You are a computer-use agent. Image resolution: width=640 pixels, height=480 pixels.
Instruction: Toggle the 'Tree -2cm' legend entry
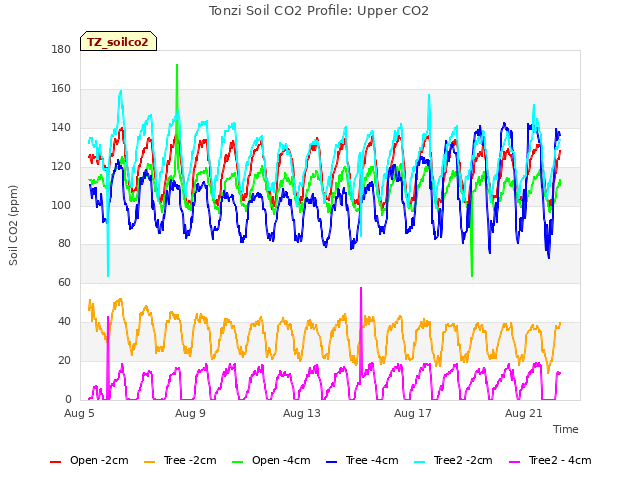click(180, 461)
